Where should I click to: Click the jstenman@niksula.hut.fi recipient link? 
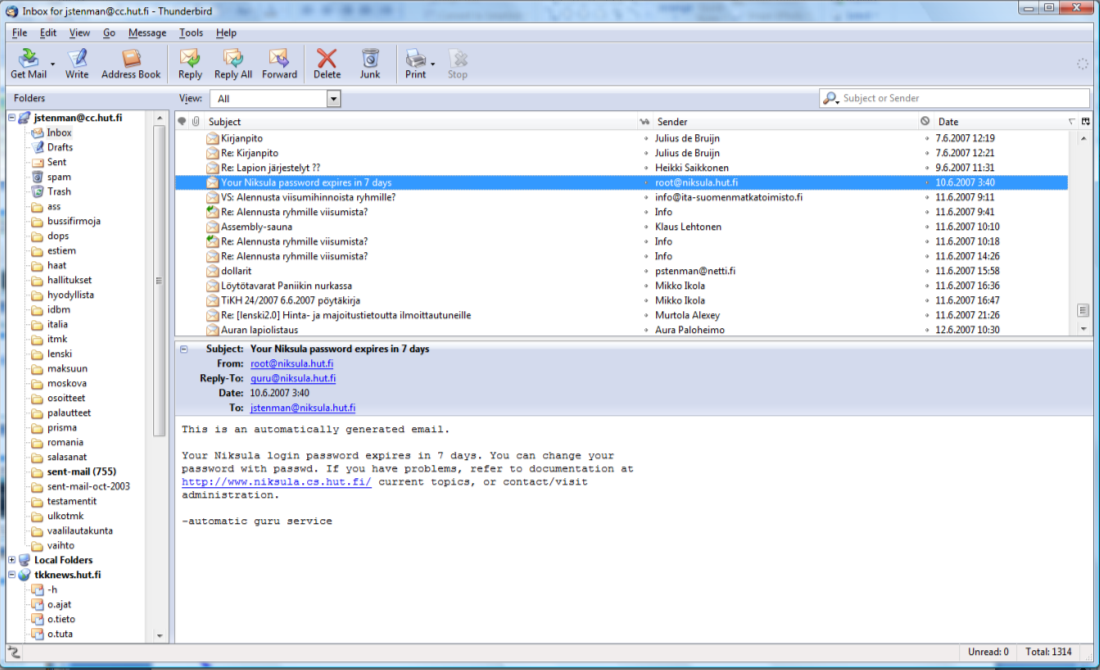(x=303, y=408)
